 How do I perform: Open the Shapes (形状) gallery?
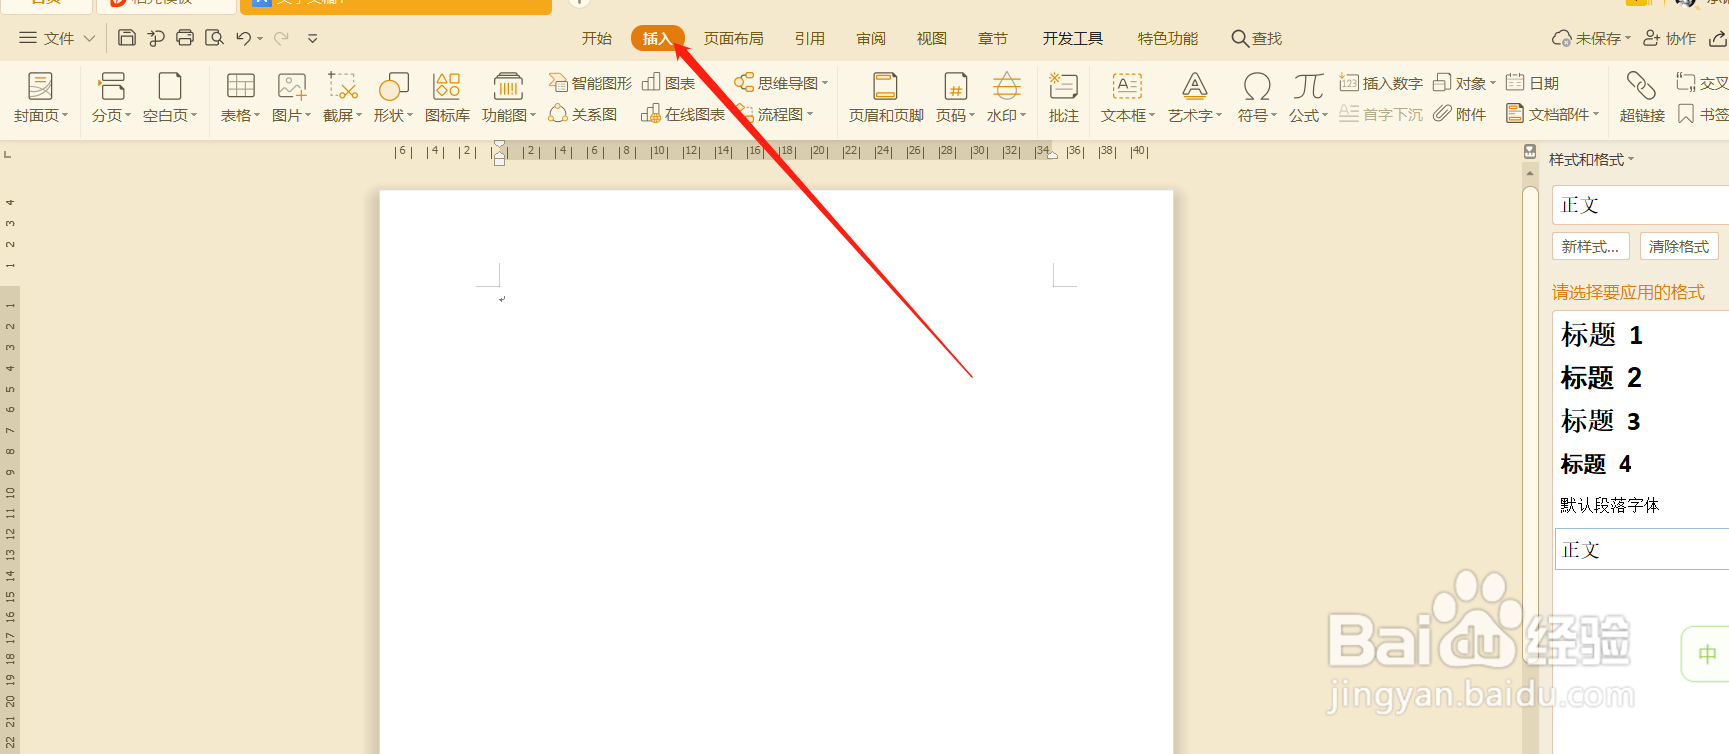(393, 98)
